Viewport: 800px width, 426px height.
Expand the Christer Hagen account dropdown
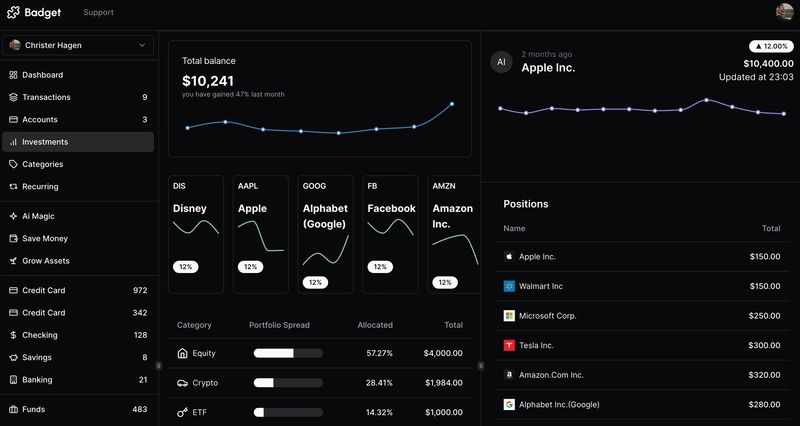click(78, 45)
